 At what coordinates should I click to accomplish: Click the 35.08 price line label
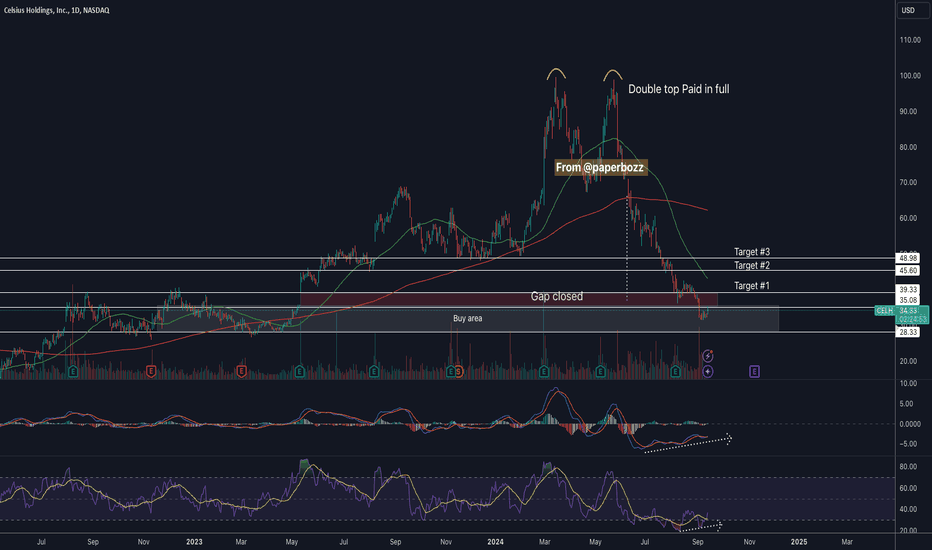(x=908, y=300)
